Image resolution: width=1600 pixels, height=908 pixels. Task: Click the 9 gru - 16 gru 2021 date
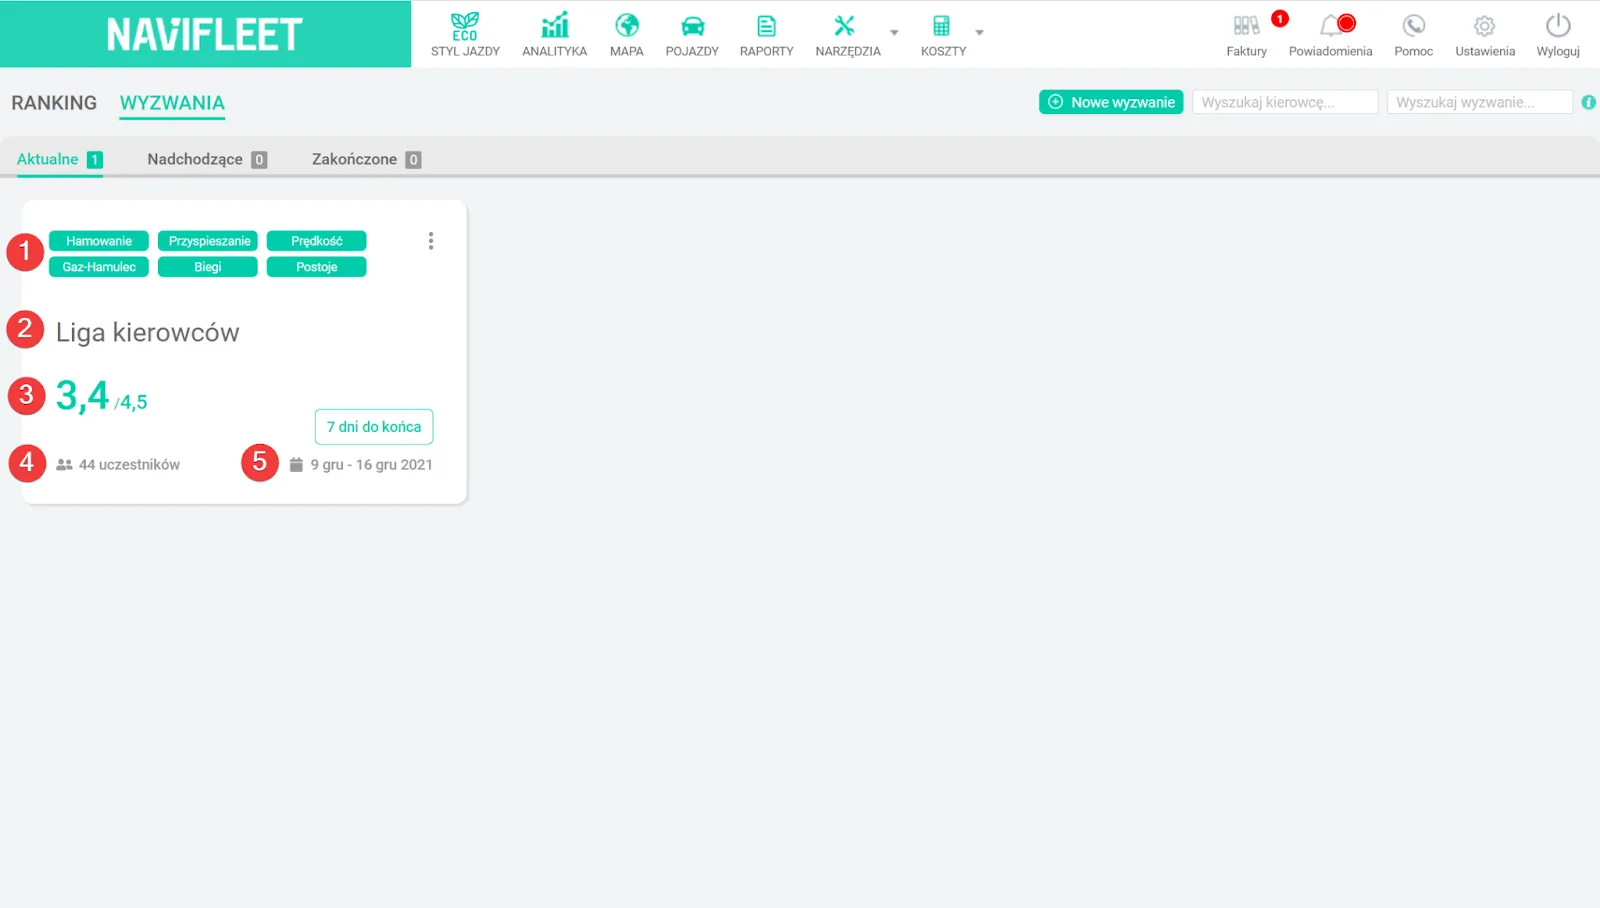click(371, 465)
